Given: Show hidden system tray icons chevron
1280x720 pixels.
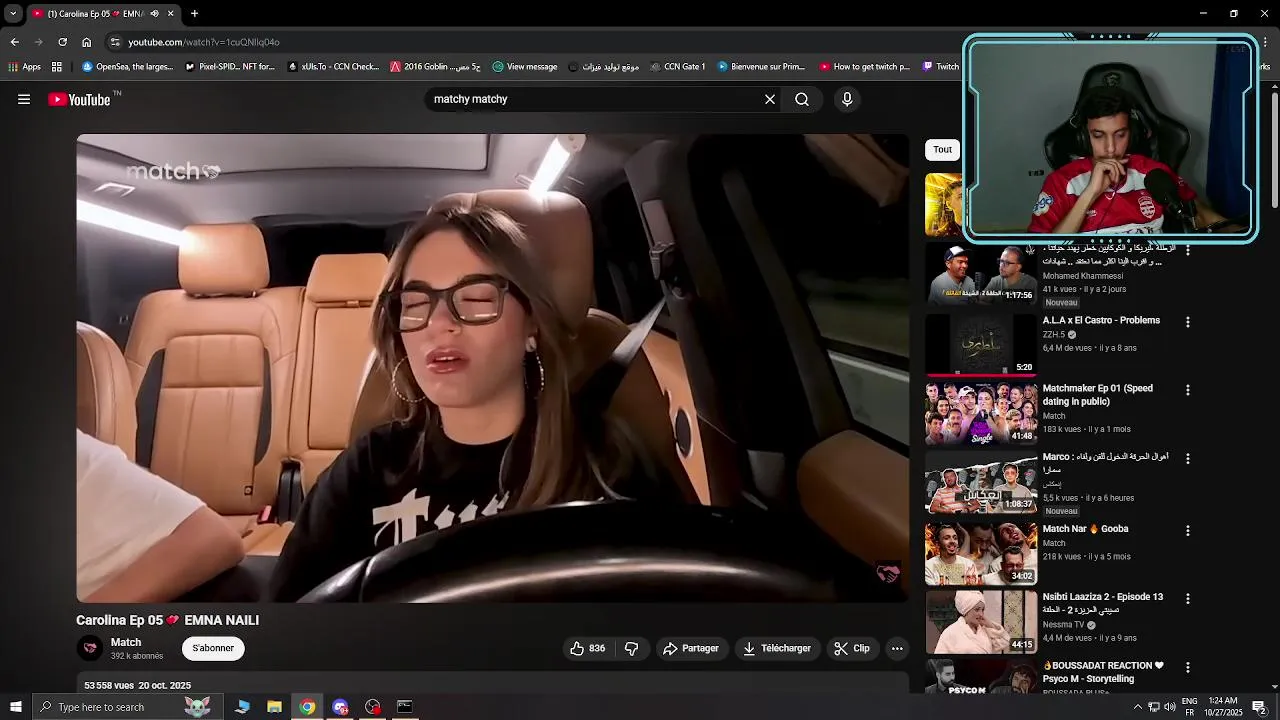Looking at the screenshot, I should coord(1137,707).
